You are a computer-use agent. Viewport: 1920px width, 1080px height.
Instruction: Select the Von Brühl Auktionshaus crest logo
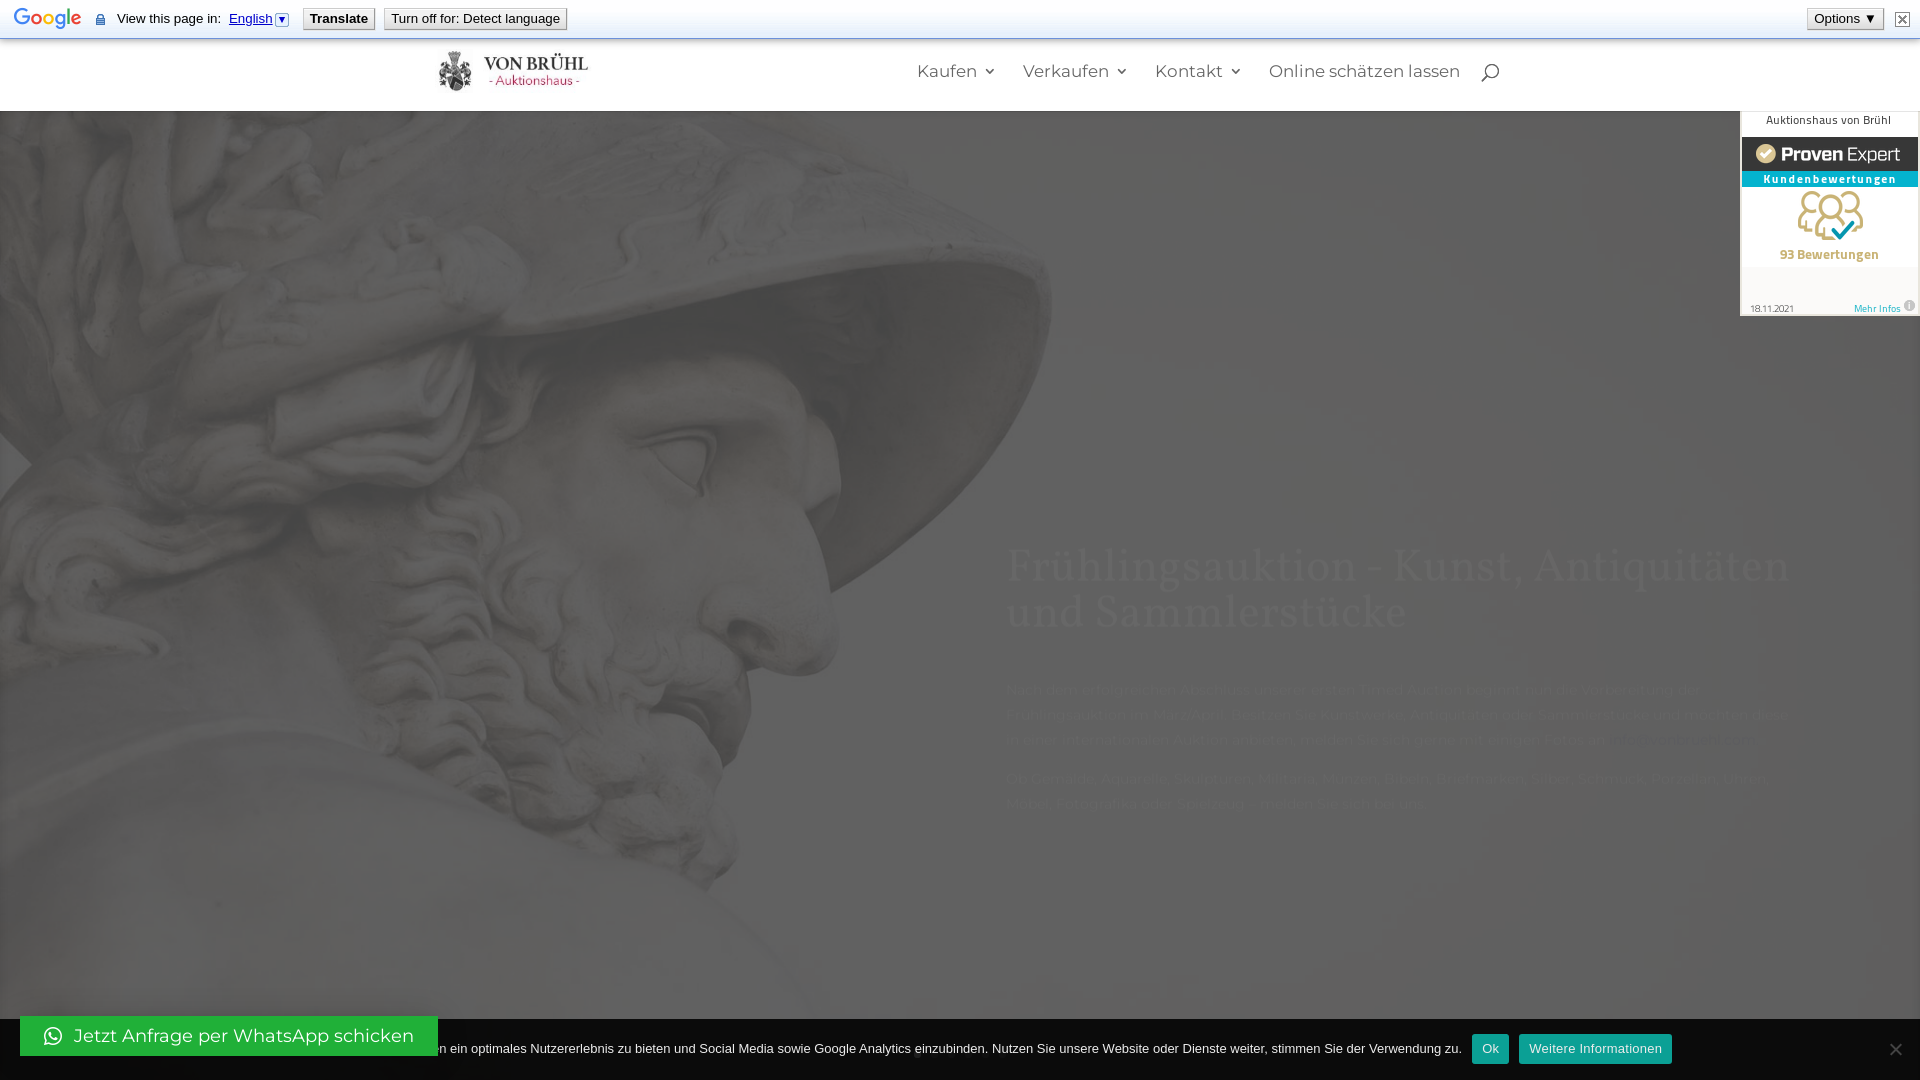click(x=456, y=70)
